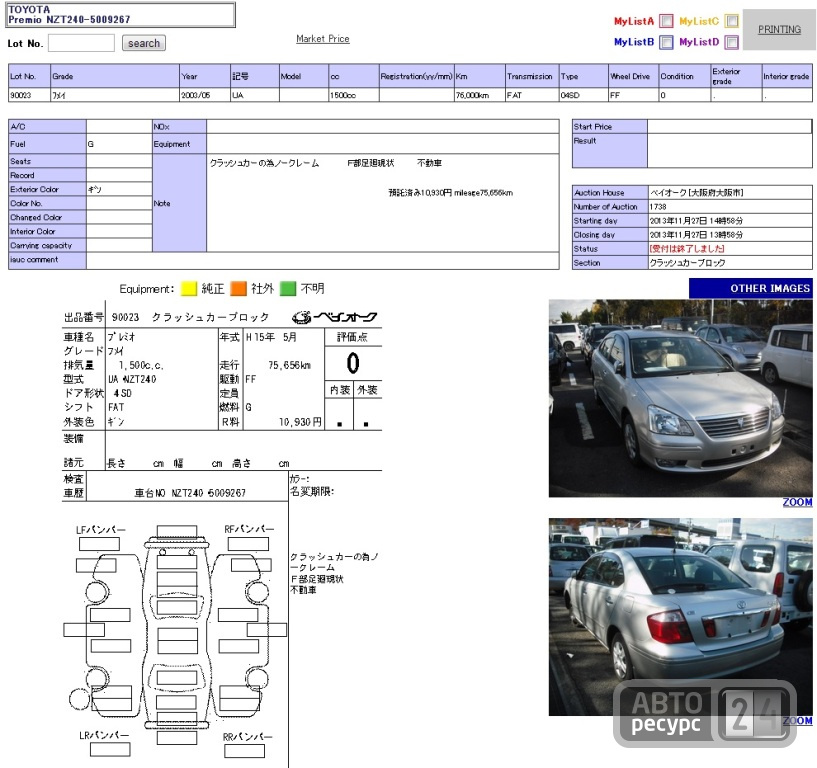This screenshot has width=817, height=768.
Task: Tick the MyListA checkbox
Action: [x=666, y=21]
